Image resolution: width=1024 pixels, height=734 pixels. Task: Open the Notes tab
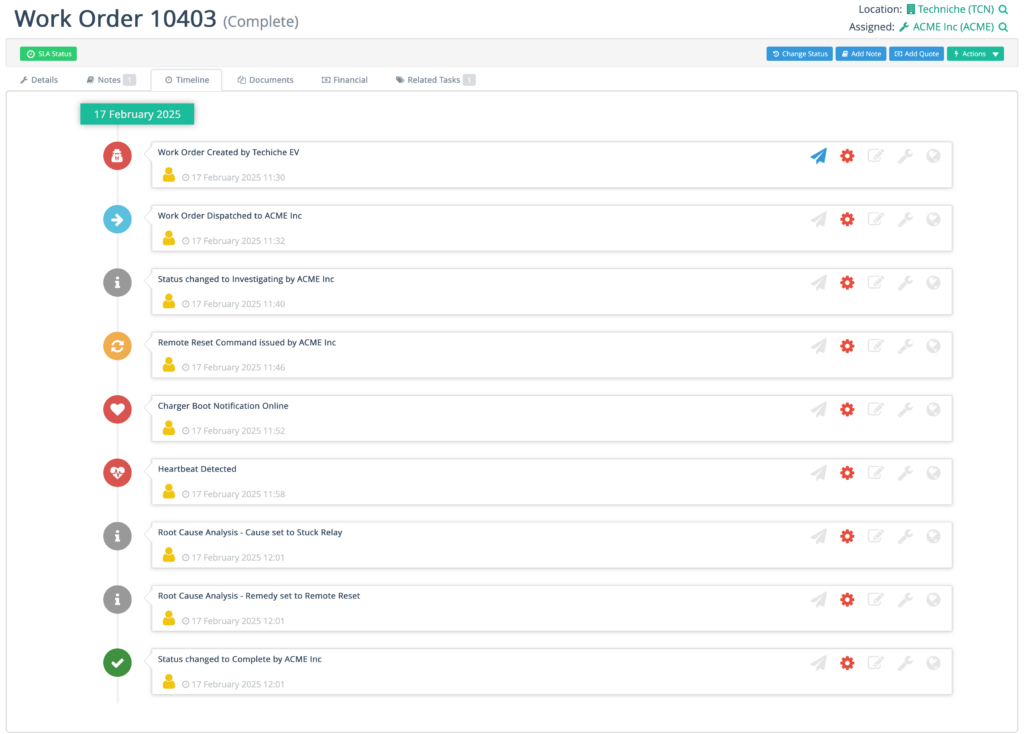(x=110, y=80)
